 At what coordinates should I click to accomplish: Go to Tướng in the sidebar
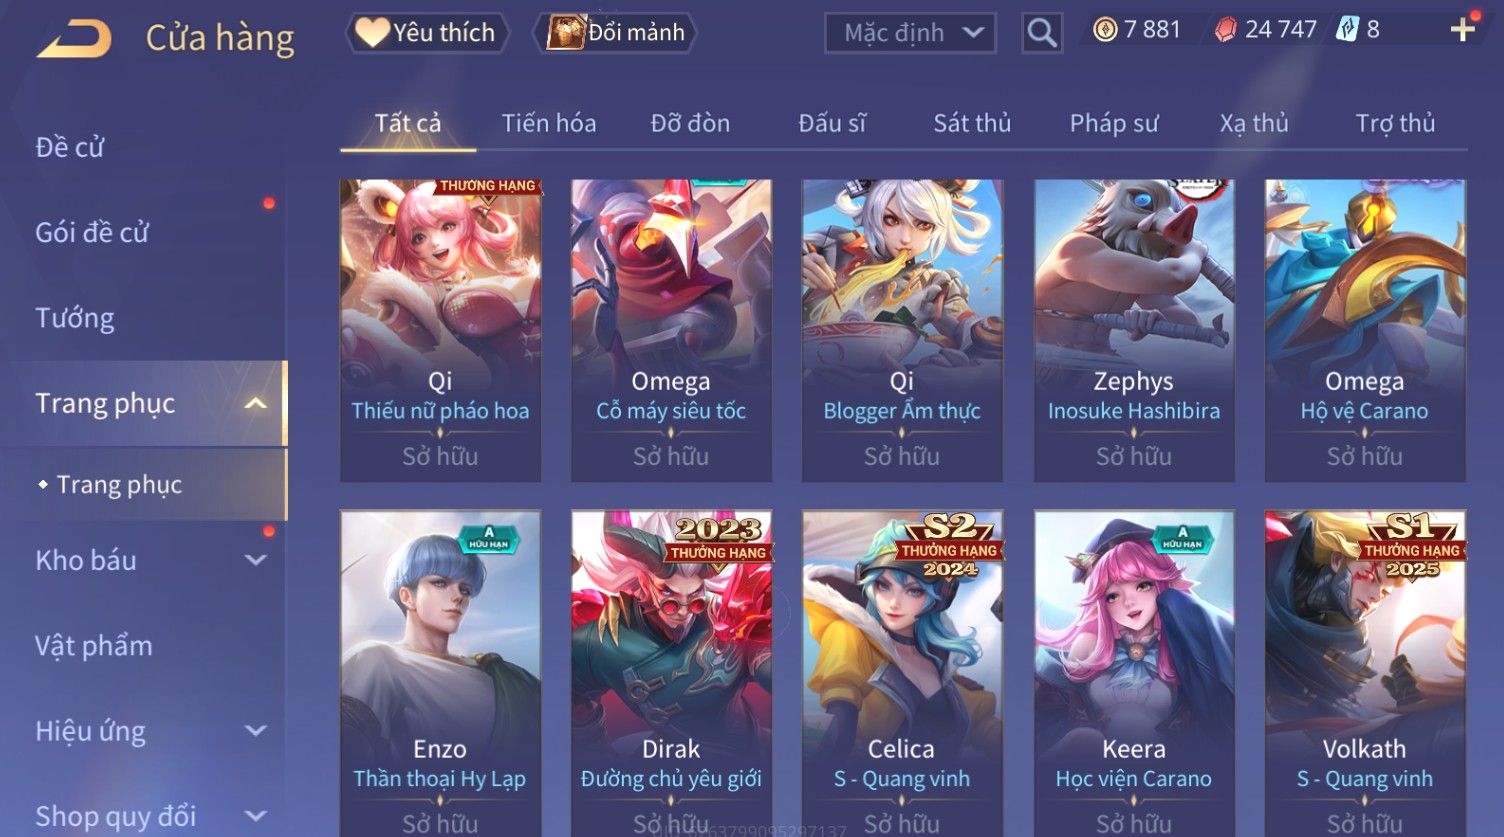75,318
